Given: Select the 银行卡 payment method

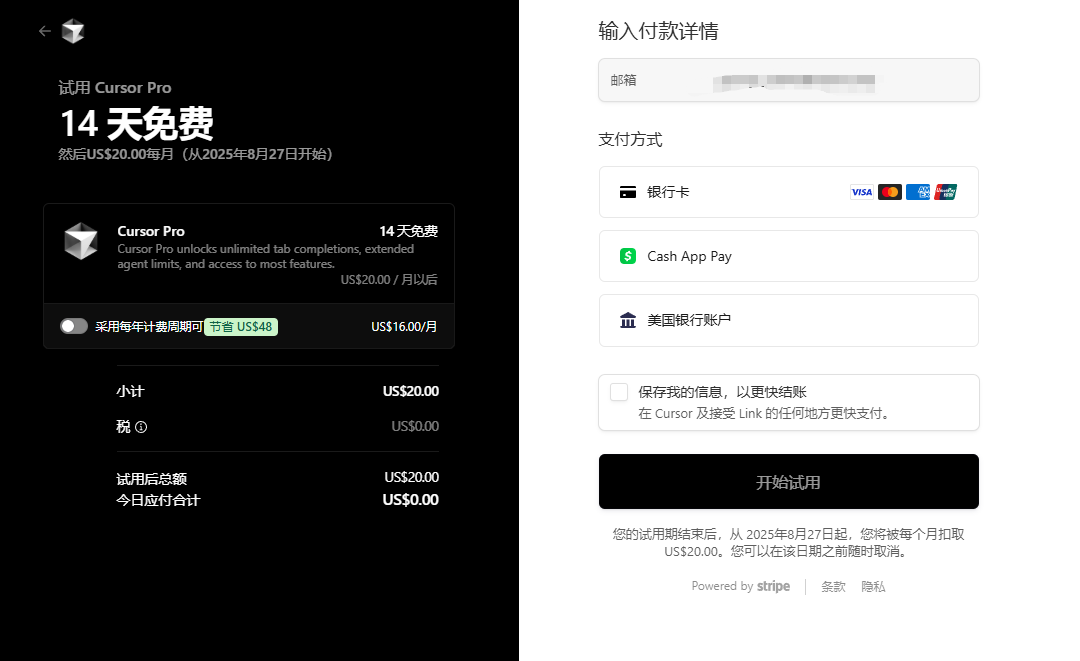Looking at the screenshot, I should pyautogui.click(x=788, y=192).
